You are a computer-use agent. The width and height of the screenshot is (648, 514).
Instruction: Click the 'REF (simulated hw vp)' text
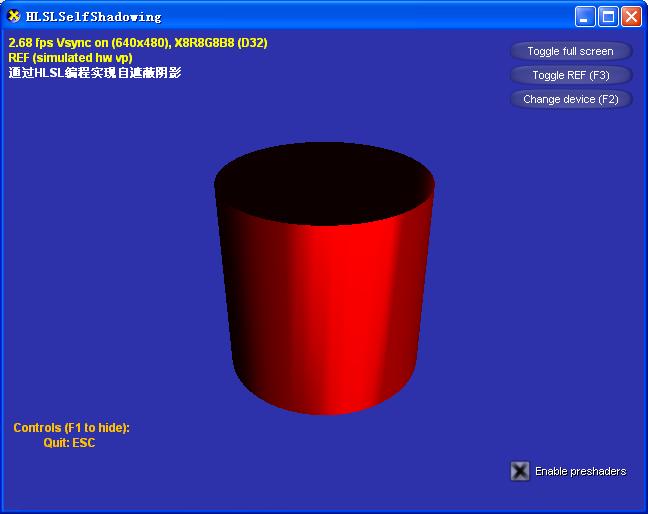click(x=70, y=57)
